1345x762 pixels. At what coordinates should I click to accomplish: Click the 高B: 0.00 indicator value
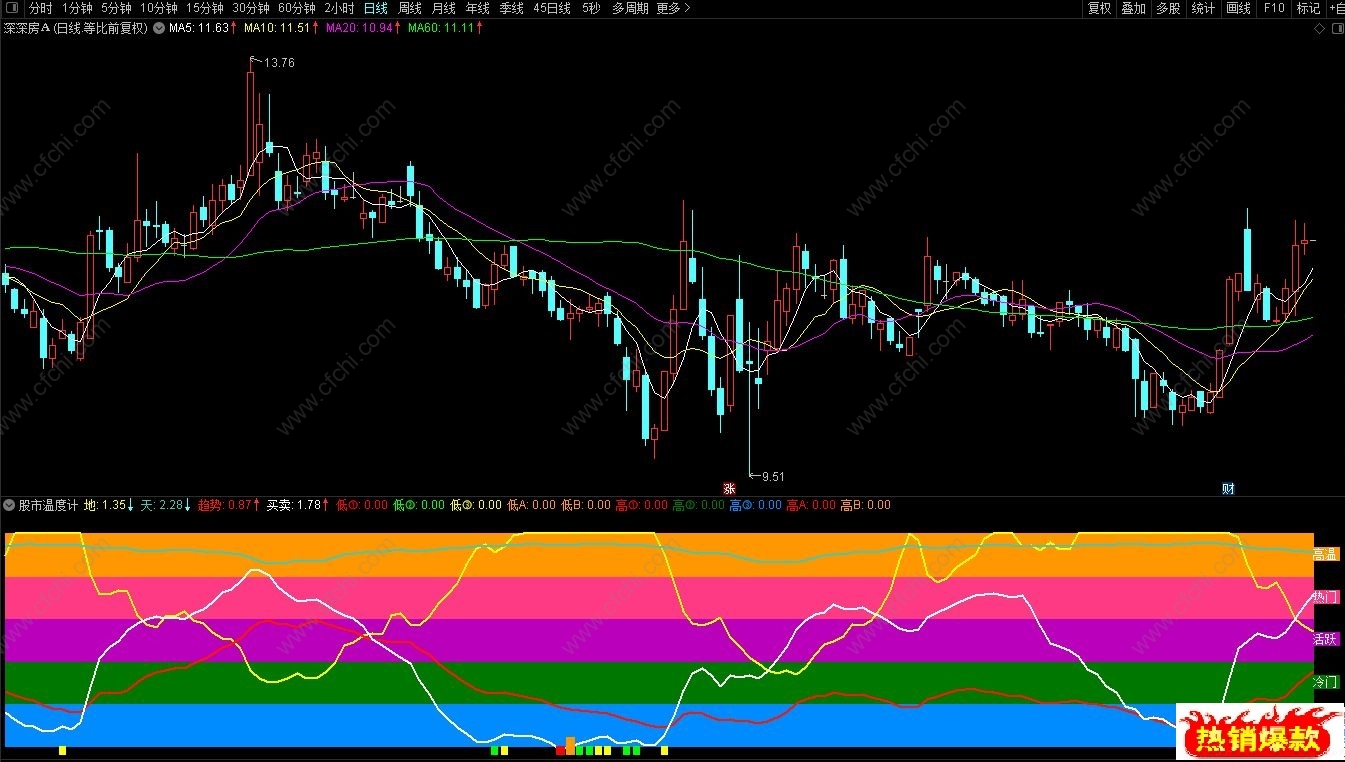[865, 505]
